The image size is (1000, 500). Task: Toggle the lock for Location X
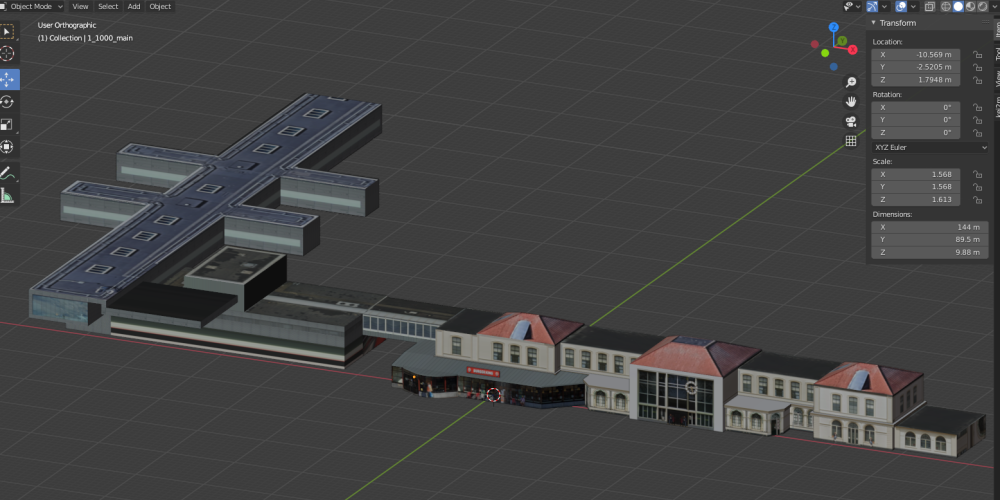pos(975,54)
